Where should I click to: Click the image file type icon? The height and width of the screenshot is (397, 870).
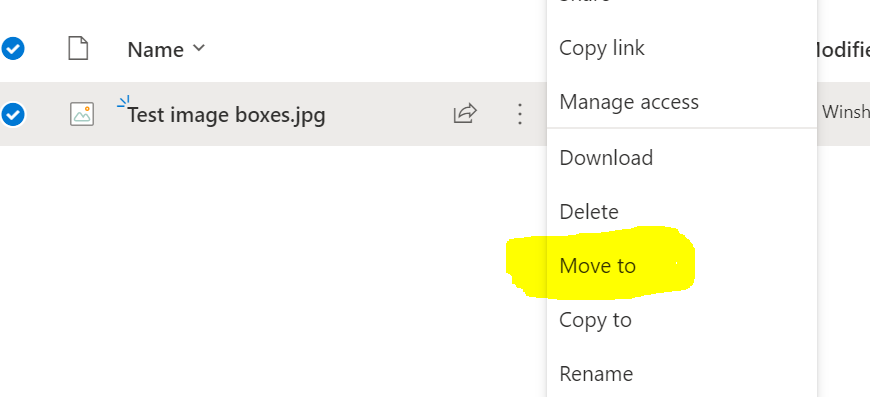(82, 114)
